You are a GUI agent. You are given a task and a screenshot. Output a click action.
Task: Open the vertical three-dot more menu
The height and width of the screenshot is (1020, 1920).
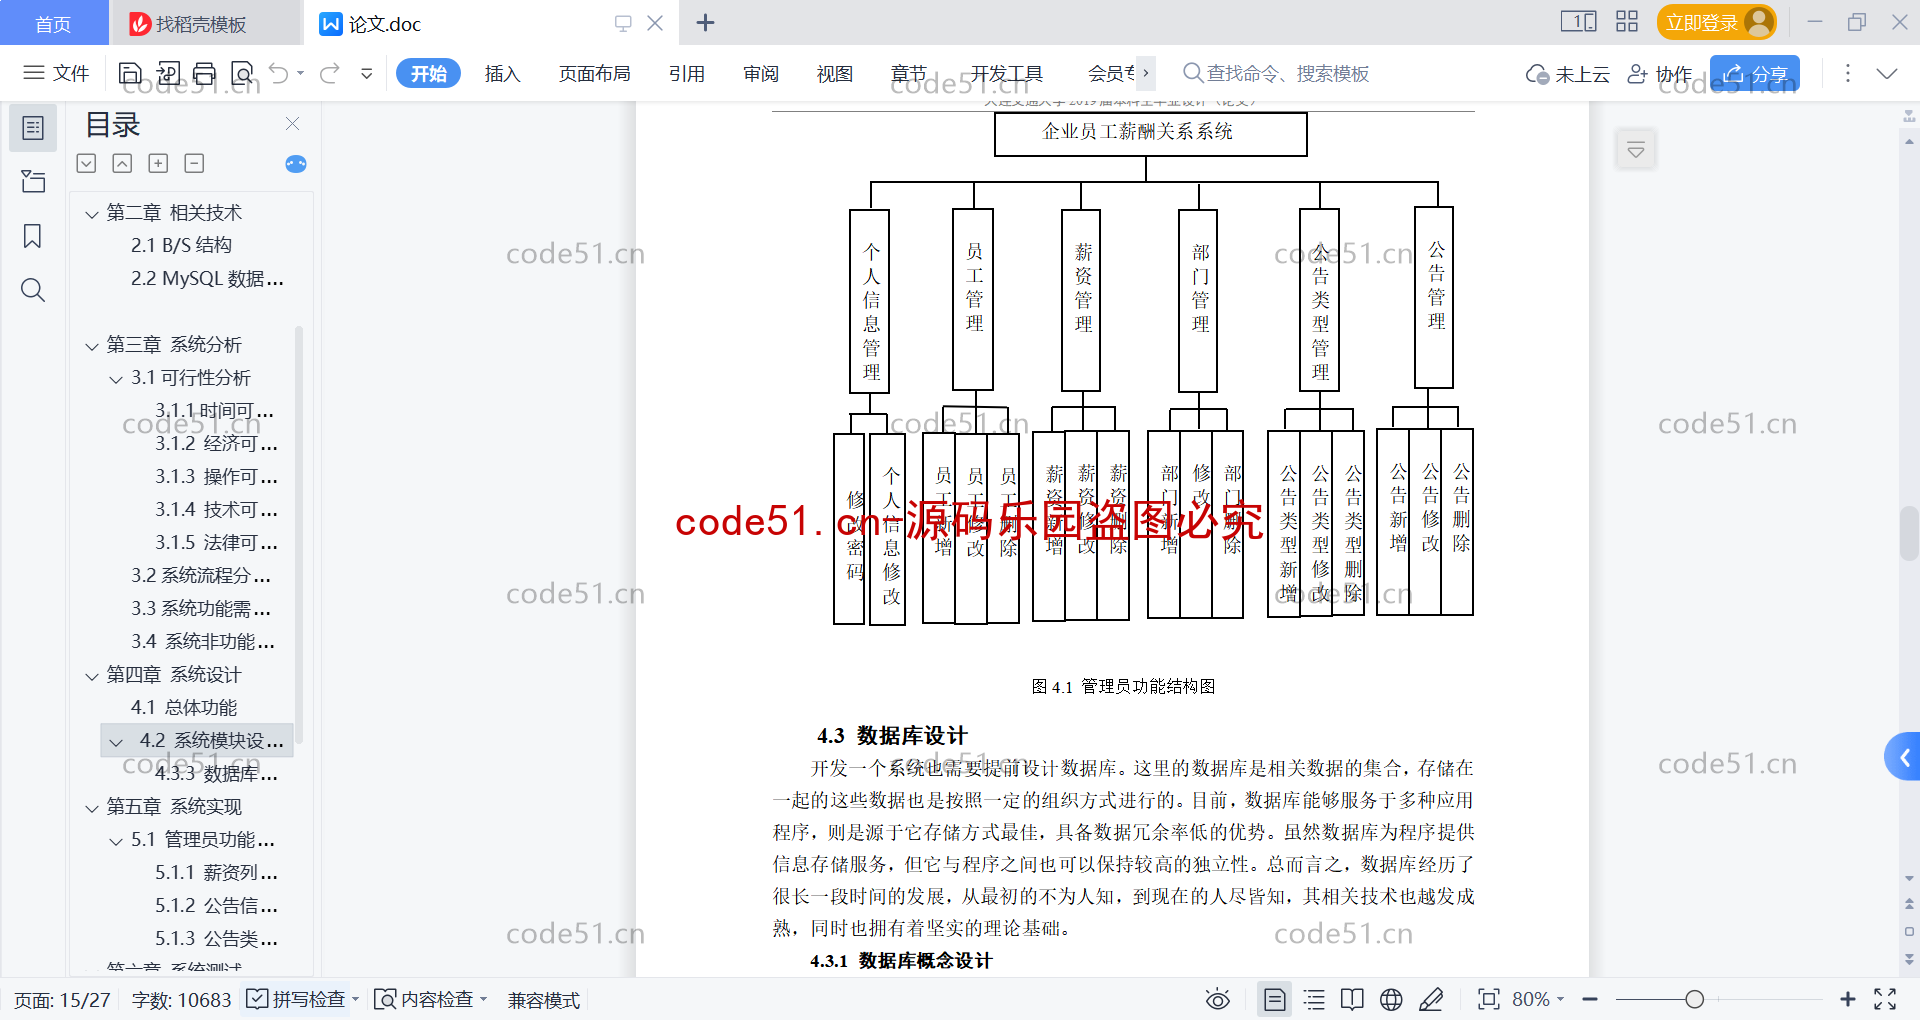[1847, 74]
